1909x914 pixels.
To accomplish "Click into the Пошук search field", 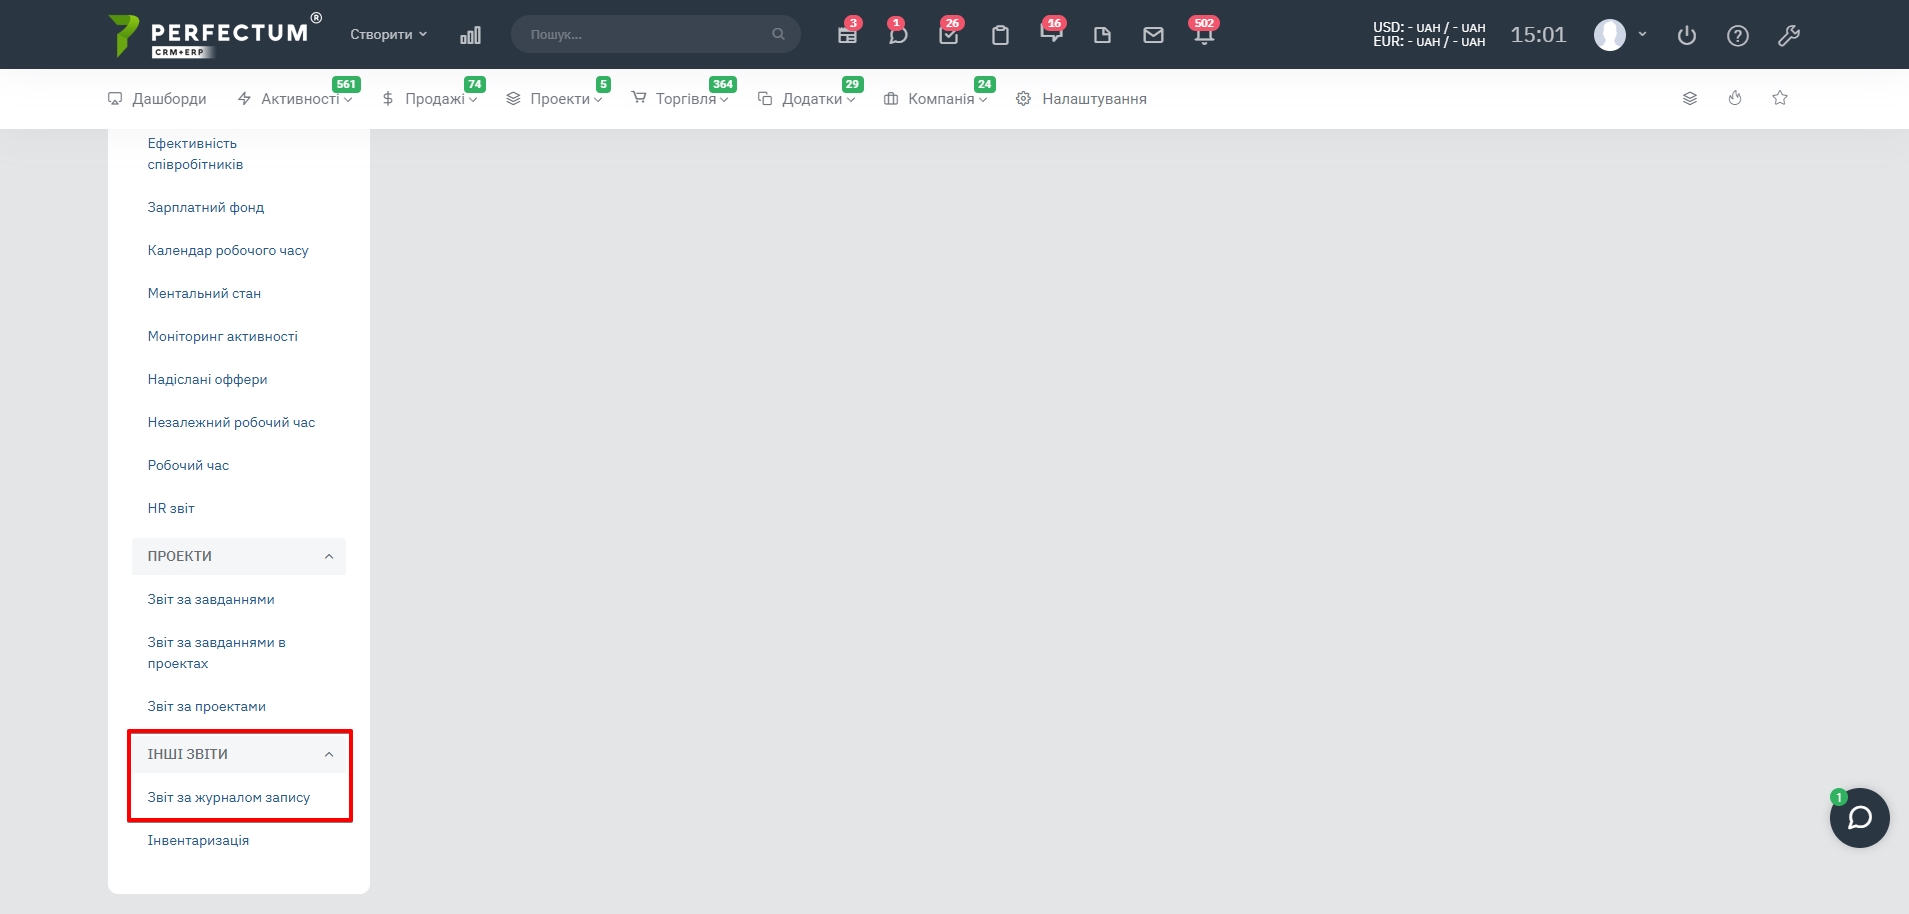I will 645,34.
